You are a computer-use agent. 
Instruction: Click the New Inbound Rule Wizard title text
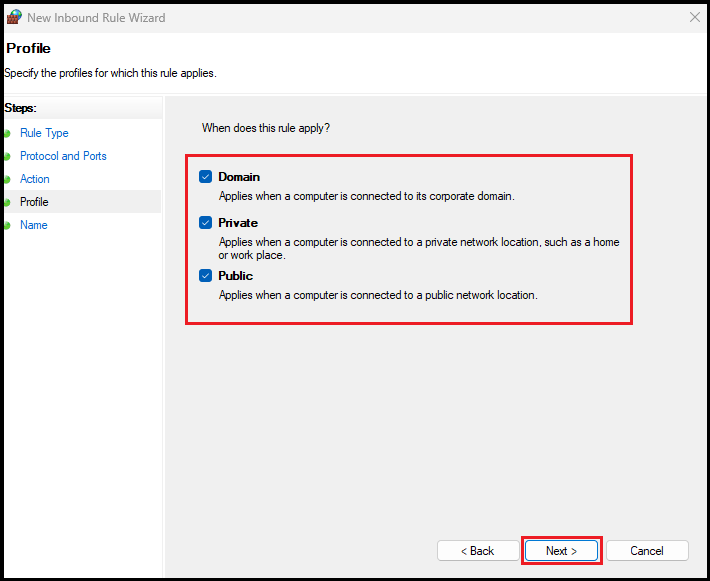click(96, 18)
